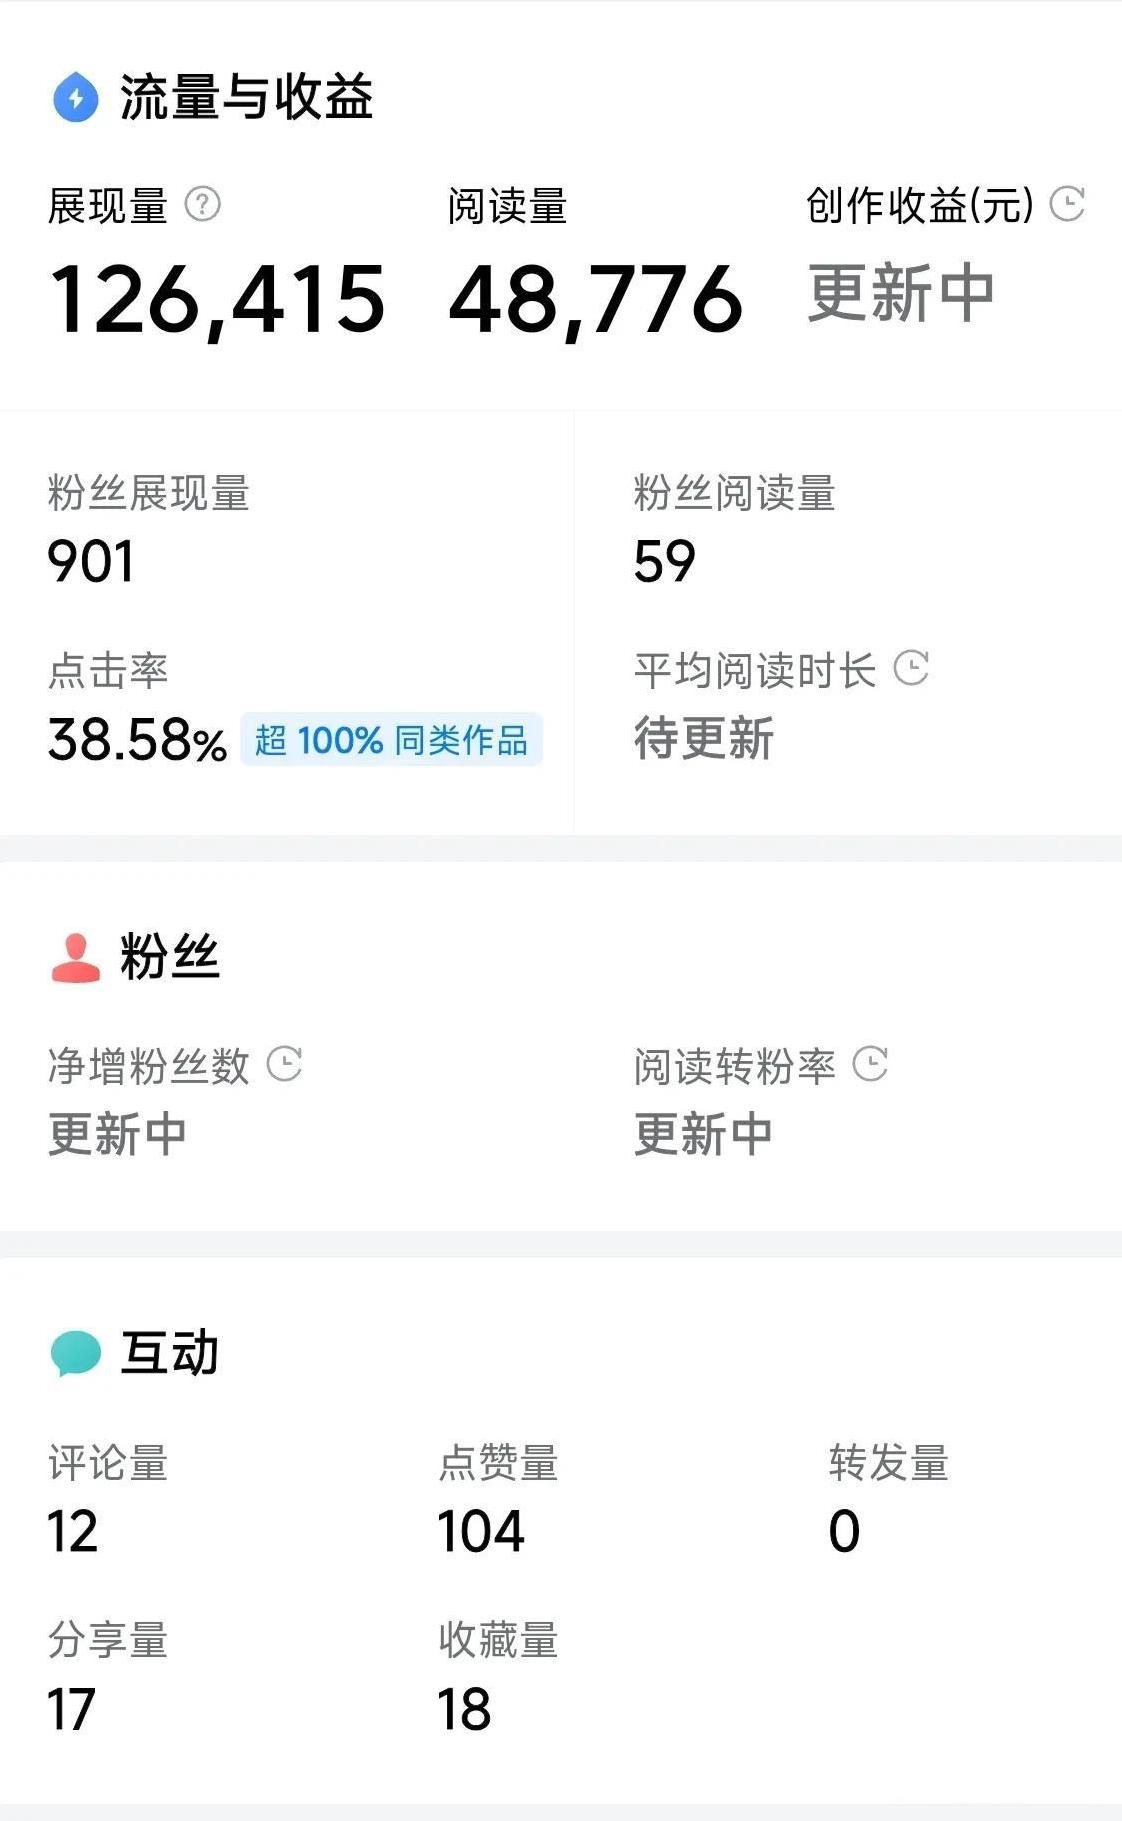Tap the 收藏量 count 18
Image resolution: width=1122 pixels, height=1821 pixels.
[x=465, y=1709]
